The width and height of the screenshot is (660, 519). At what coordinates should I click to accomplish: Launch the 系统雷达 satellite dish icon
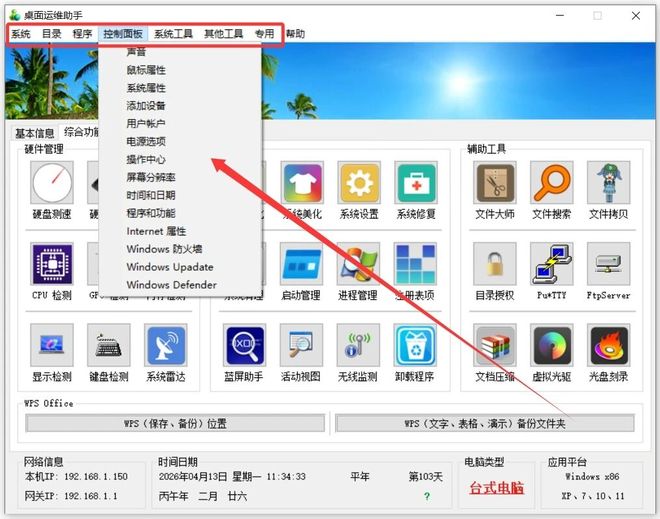(165, 345)
